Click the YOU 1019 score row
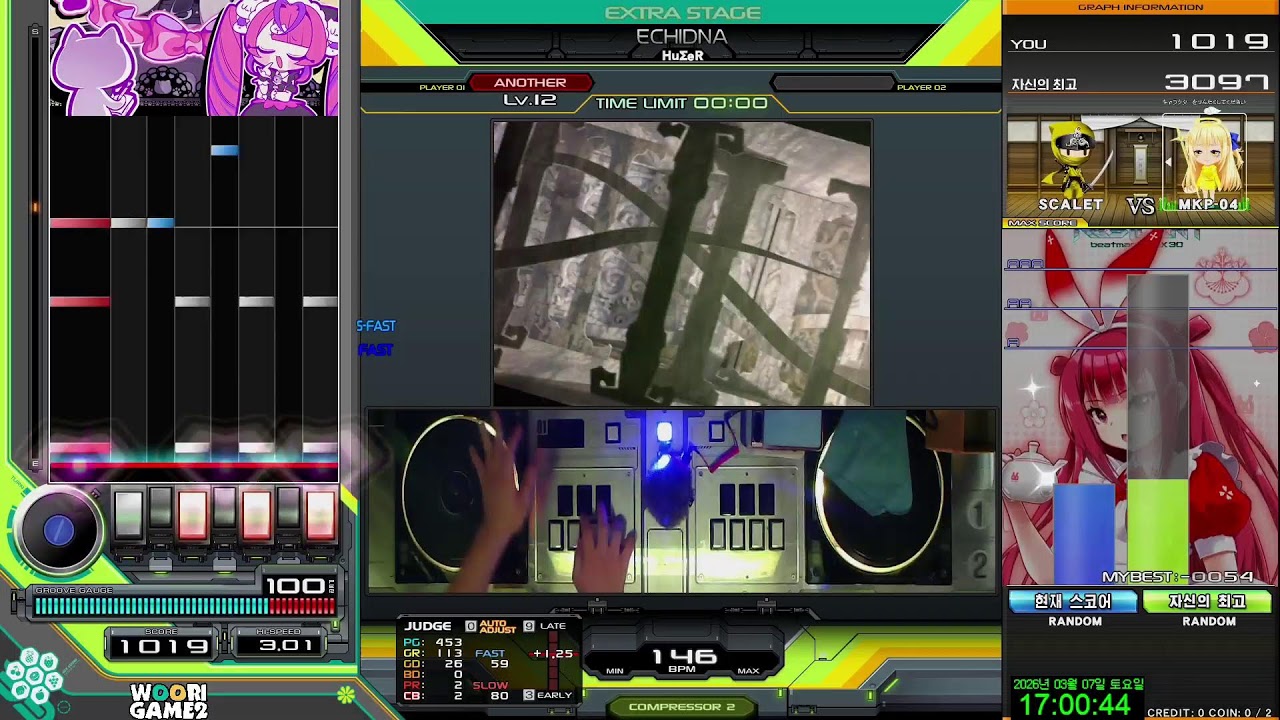The image size is (1280, 720). 1140,42
